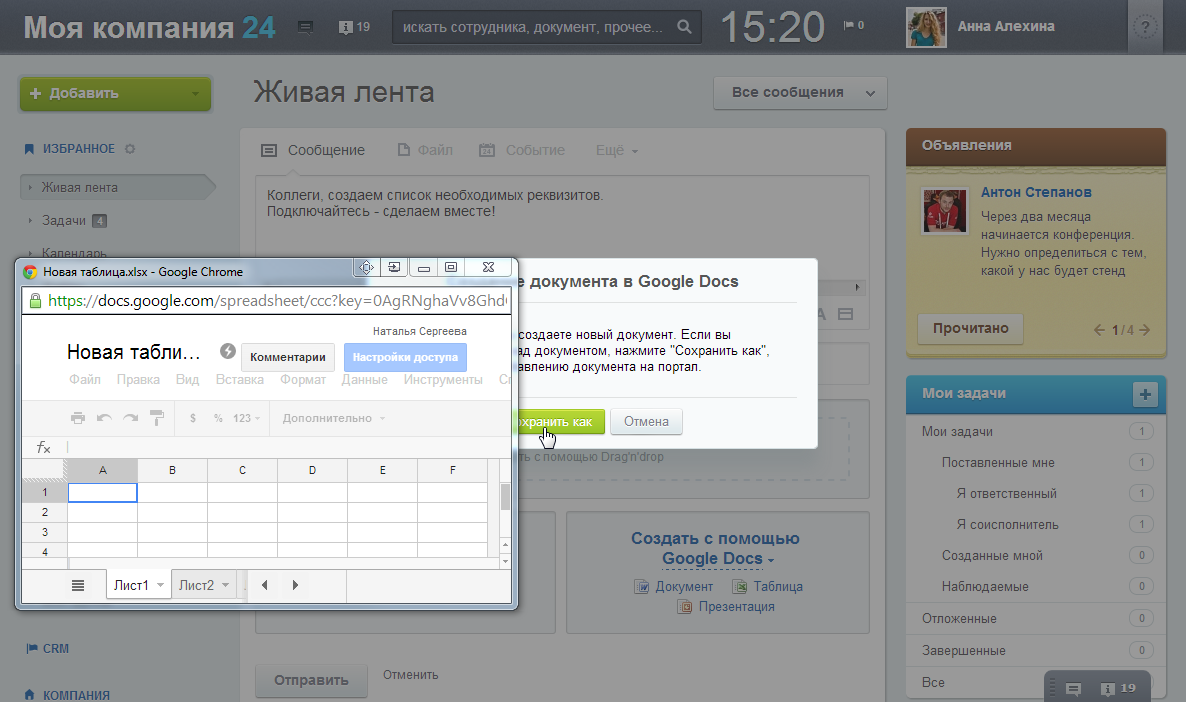Click the Настройки доступа button
The height and width of the screenshot is (702, 1186).
(x=405, y=357)
